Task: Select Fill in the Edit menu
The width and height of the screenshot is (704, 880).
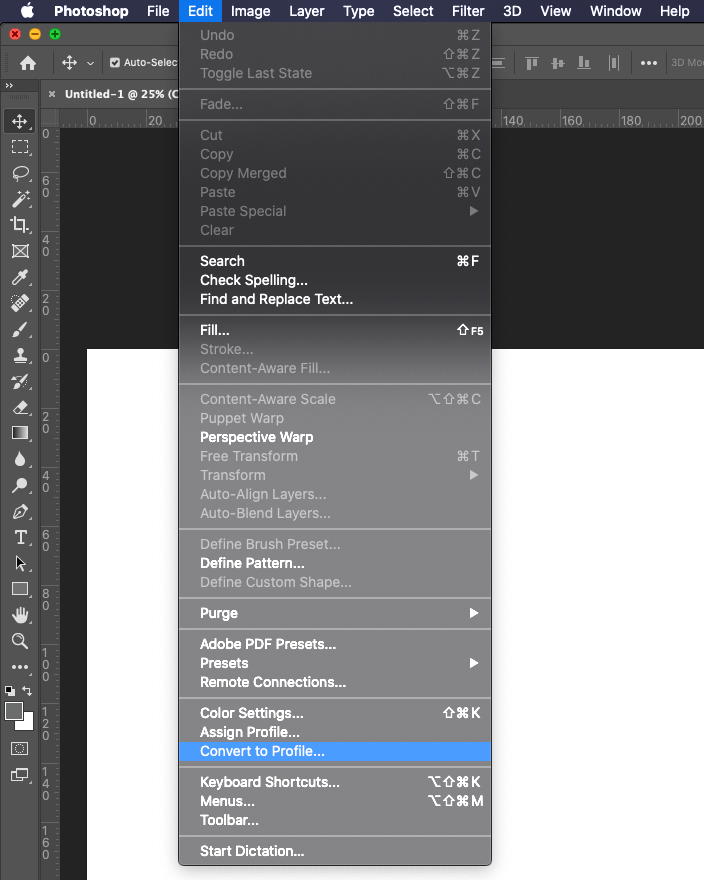Action: [335, 330]
